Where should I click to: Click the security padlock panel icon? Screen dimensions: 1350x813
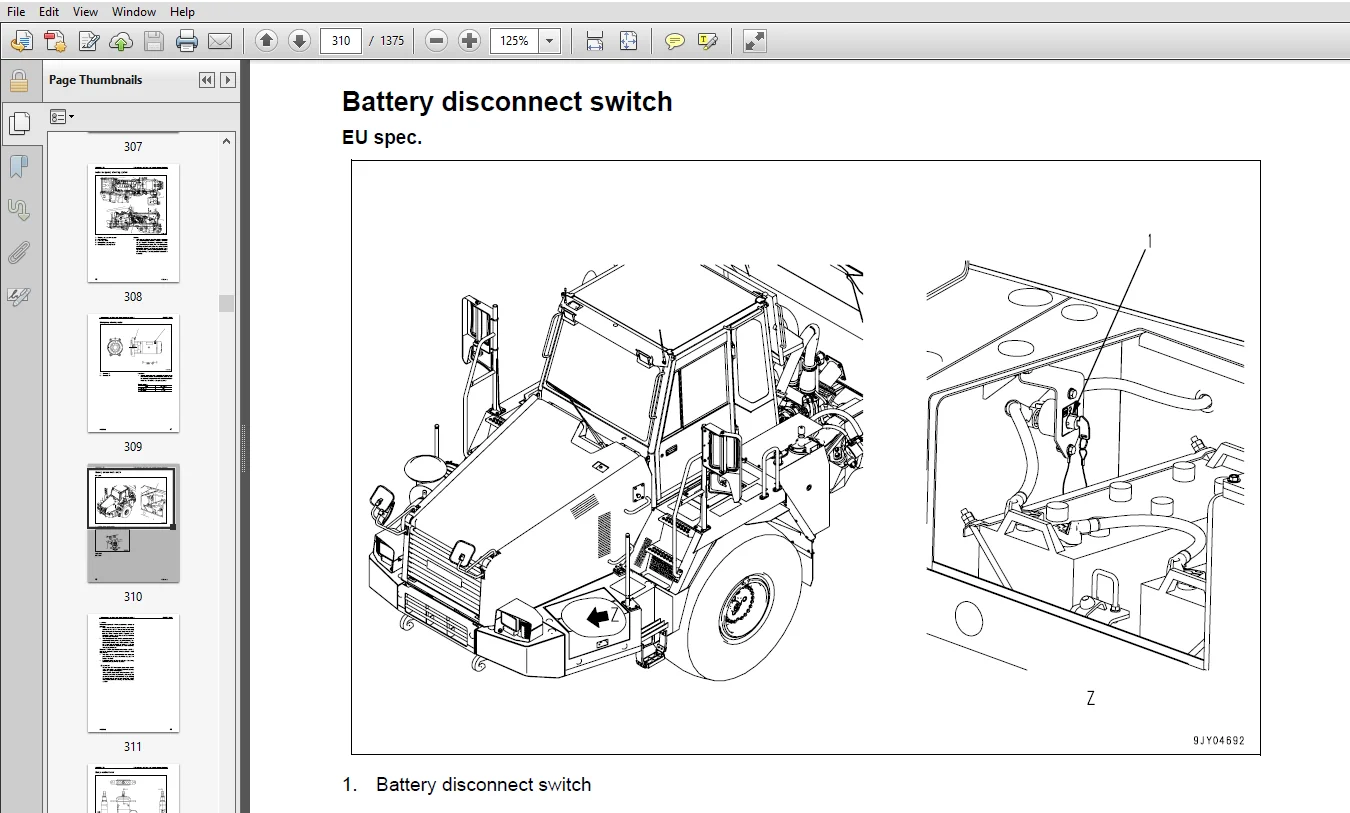[x=19, y=81]
